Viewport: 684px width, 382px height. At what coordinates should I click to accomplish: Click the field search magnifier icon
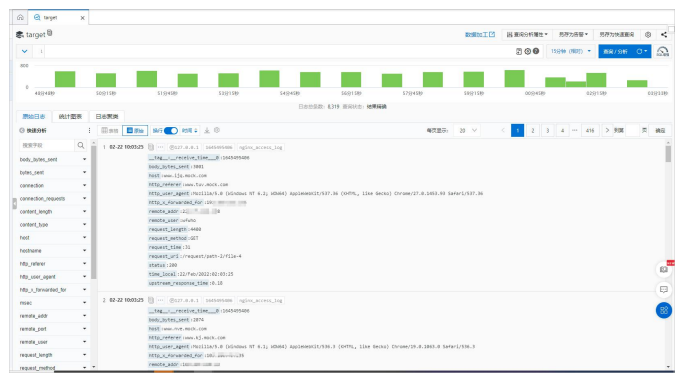tap(81, 145)
